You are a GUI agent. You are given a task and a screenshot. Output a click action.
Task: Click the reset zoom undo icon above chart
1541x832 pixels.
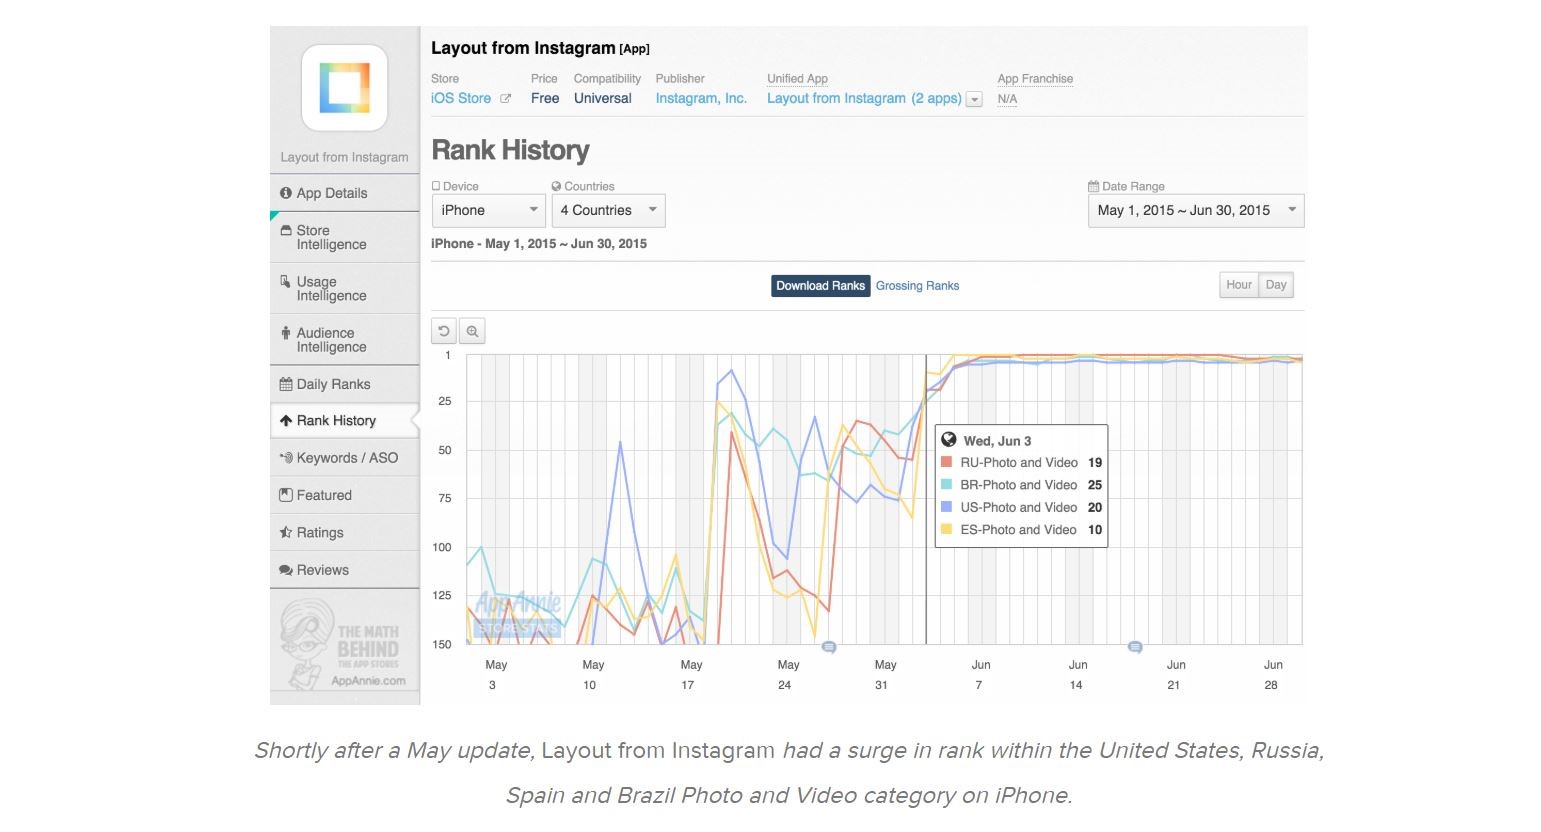coord(444,331)
